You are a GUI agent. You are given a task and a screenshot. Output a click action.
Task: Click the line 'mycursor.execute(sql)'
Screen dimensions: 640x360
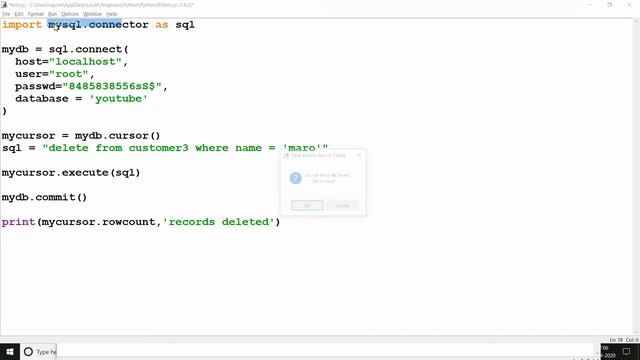(71, 173)
